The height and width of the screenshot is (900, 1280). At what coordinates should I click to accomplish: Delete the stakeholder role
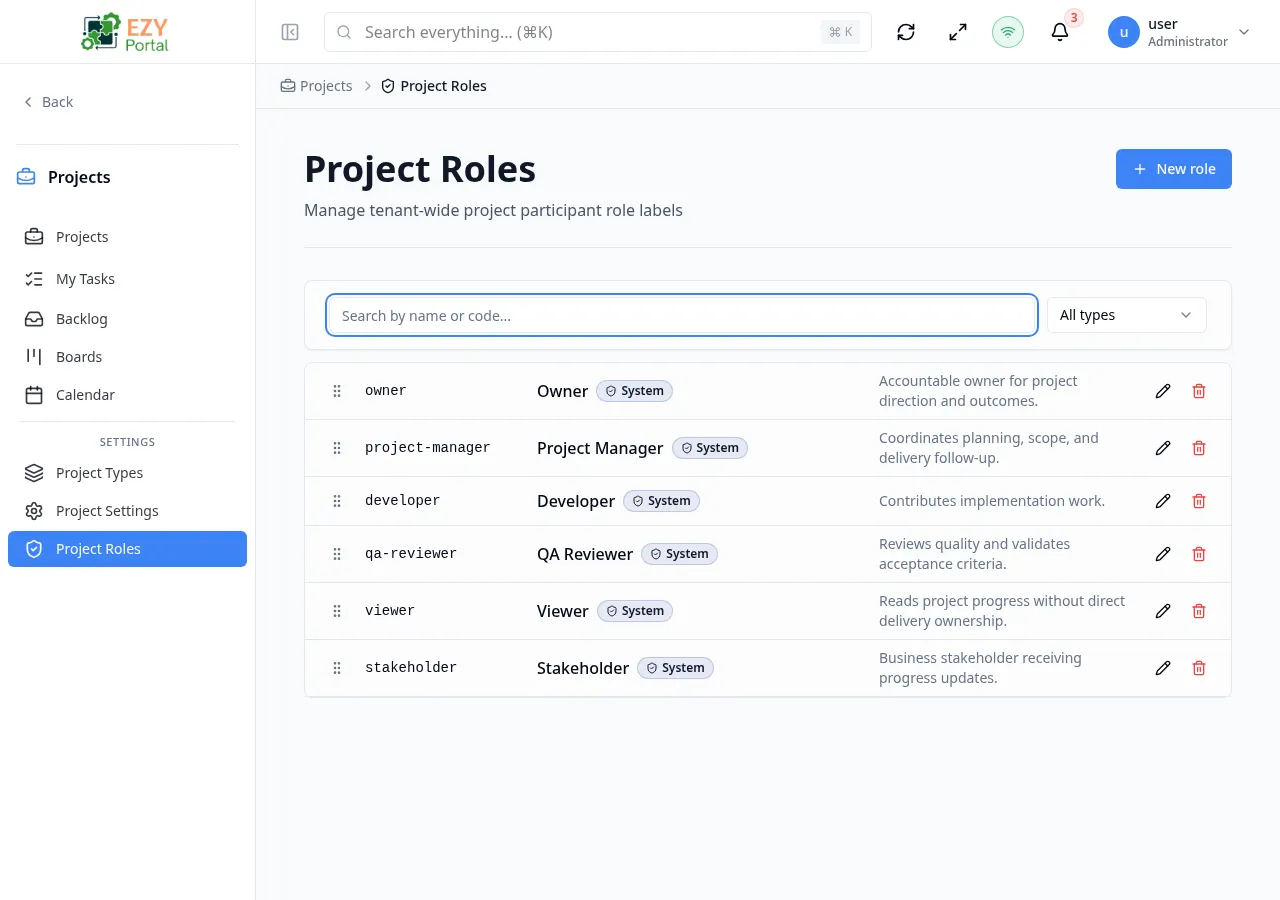pyautogui.click(x=1199, y=668)
